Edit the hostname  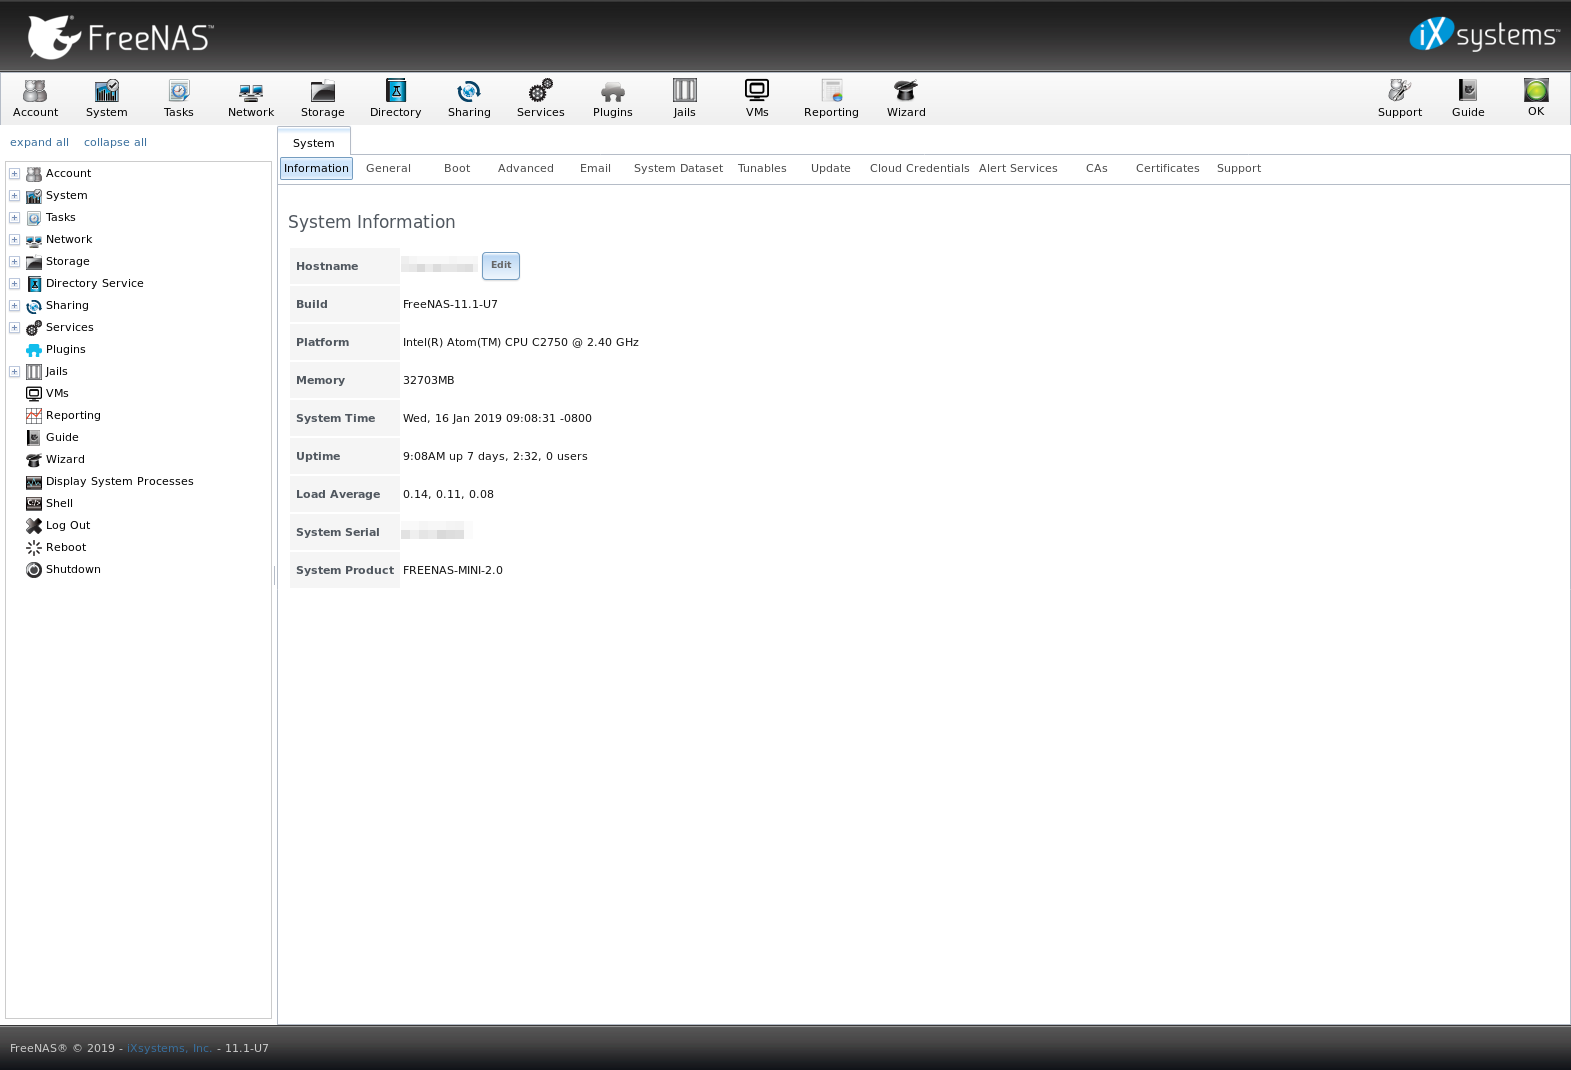click(x=501, y=265)
